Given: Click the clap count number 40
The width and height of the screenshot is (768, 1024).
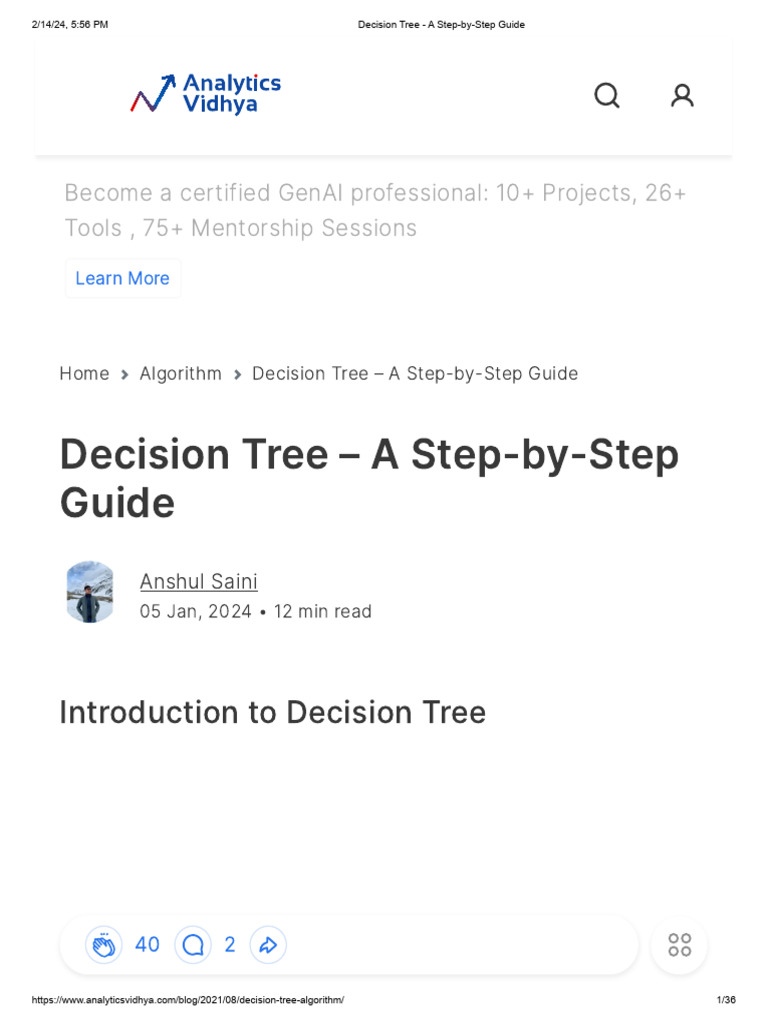Looking at the screenshot, I should click(147, 945).
